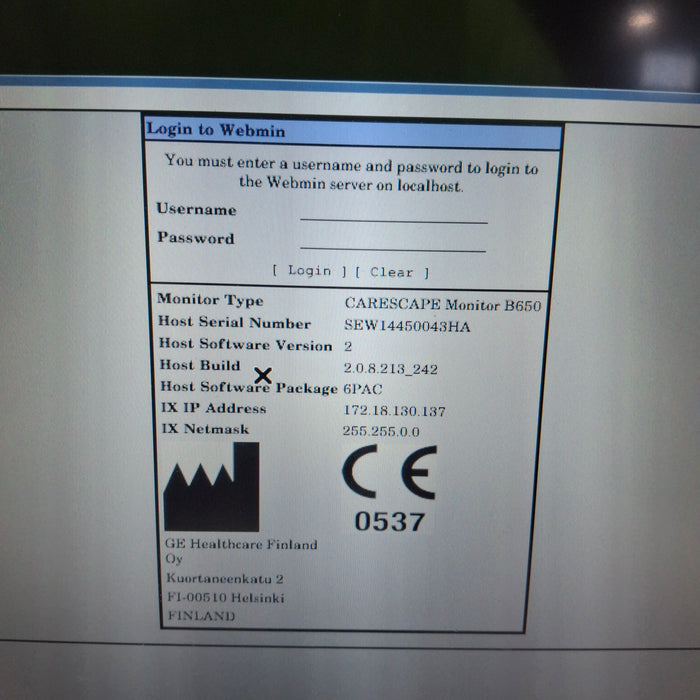The image size is (700, 700).
Task: Click the Password label
Action: pyautogui.click(x=195, y=238)
